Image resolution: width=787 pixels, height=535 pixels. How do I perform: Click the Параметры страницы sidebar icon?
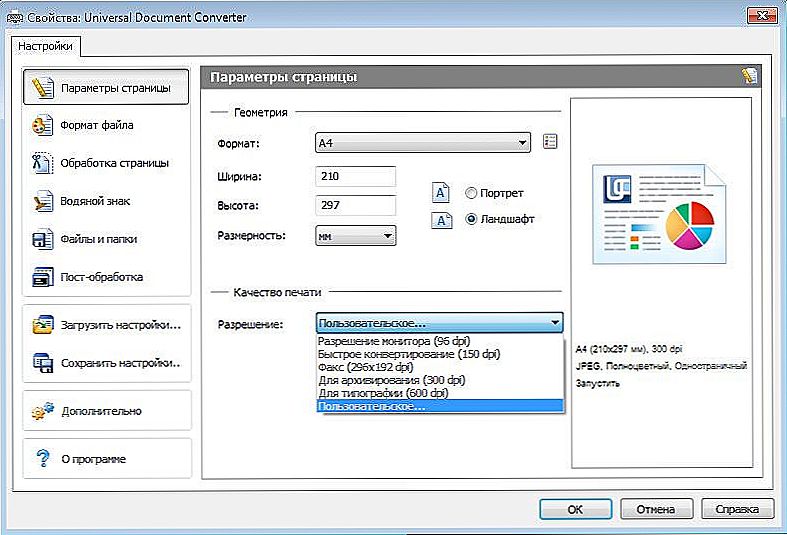(42, 88)
